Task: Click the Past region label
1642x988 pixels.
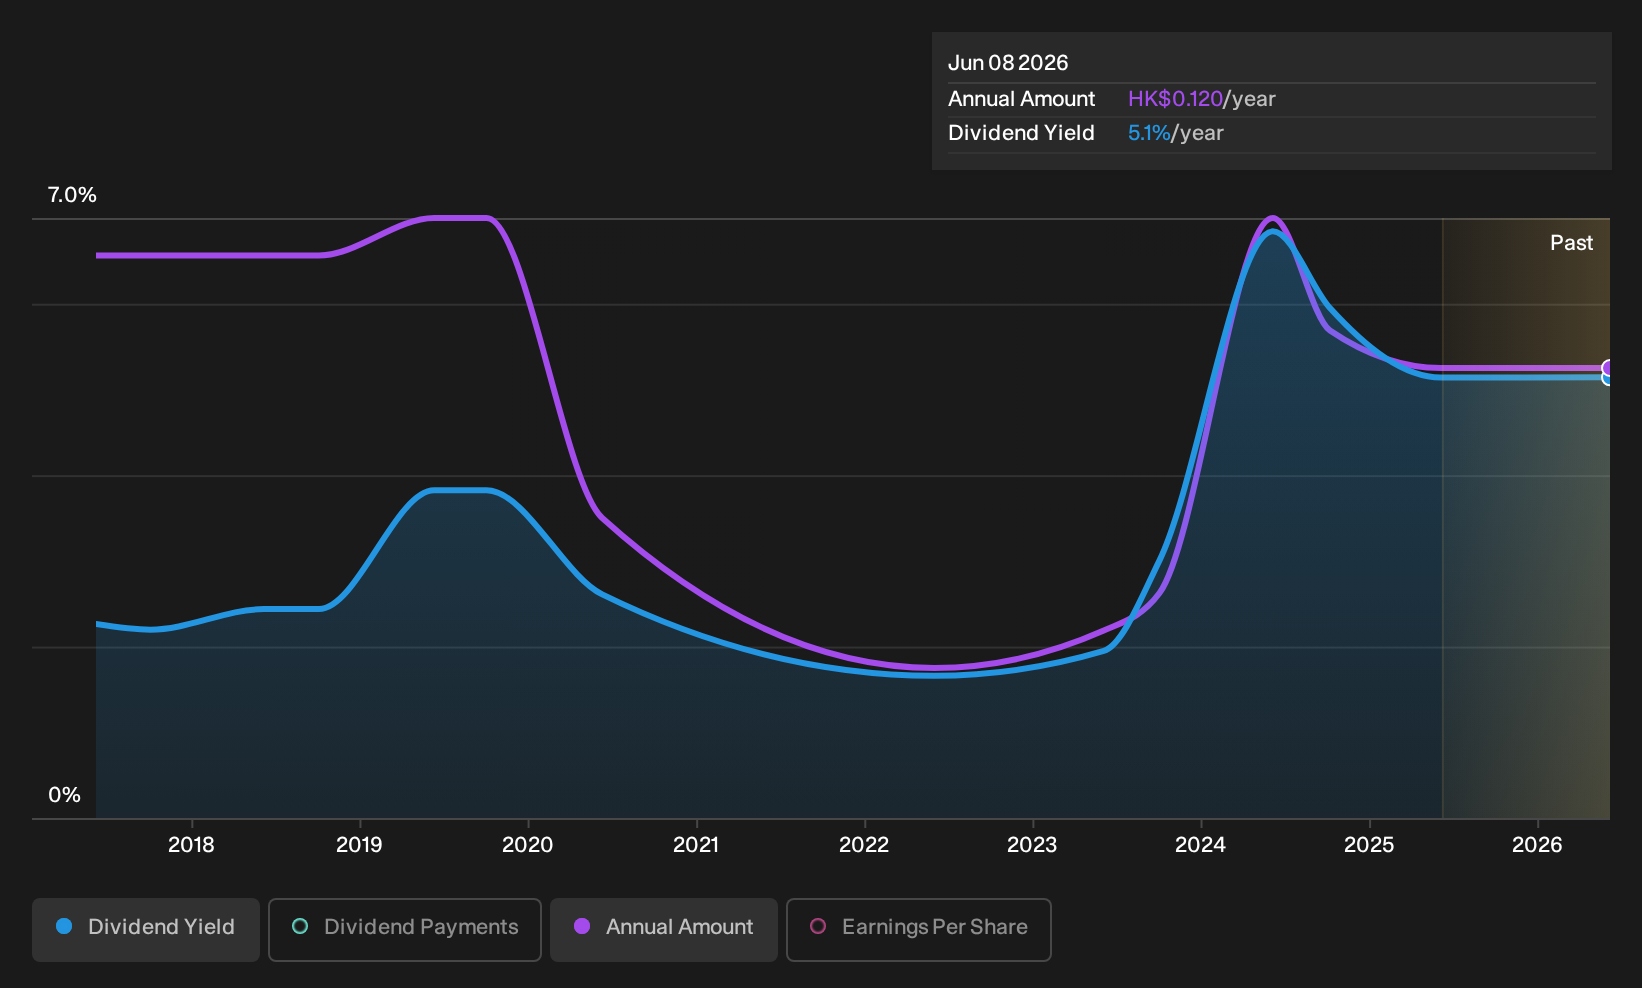Action: click(1571, 243)
